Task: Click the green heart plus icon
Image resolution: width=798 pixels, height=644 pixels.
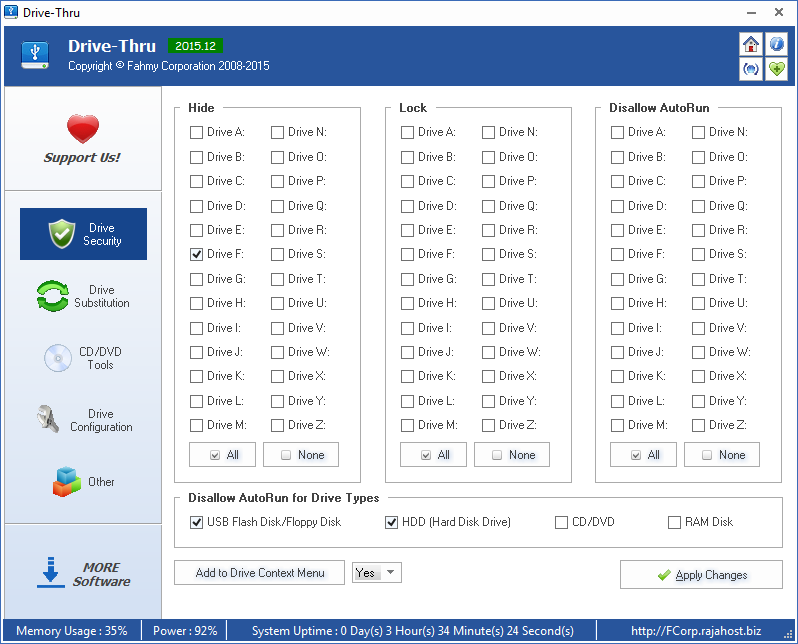Action: tap(776, 69)
